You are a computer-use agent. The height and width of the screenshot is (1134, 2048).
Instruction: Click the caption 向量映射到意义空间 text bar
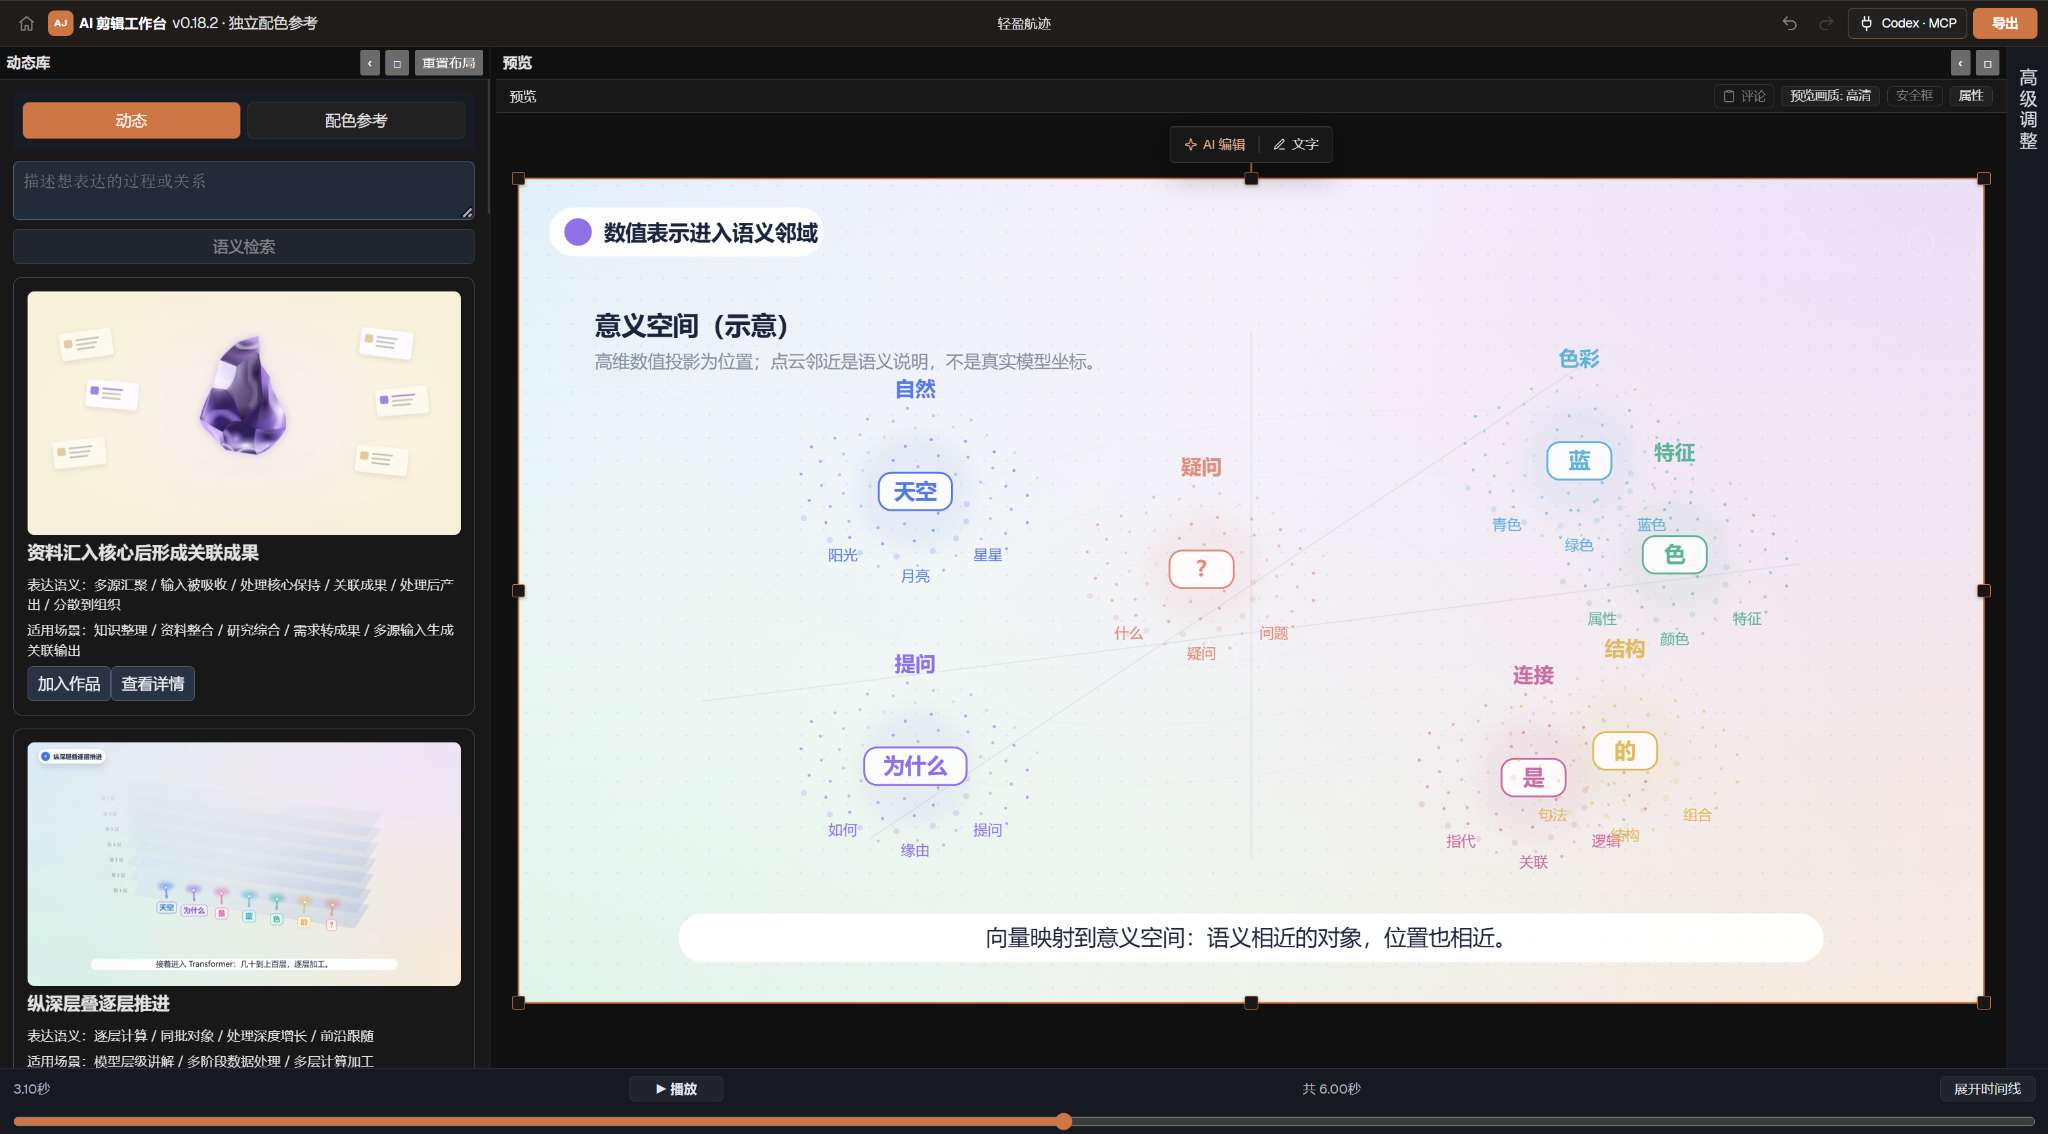(1250, 938)
